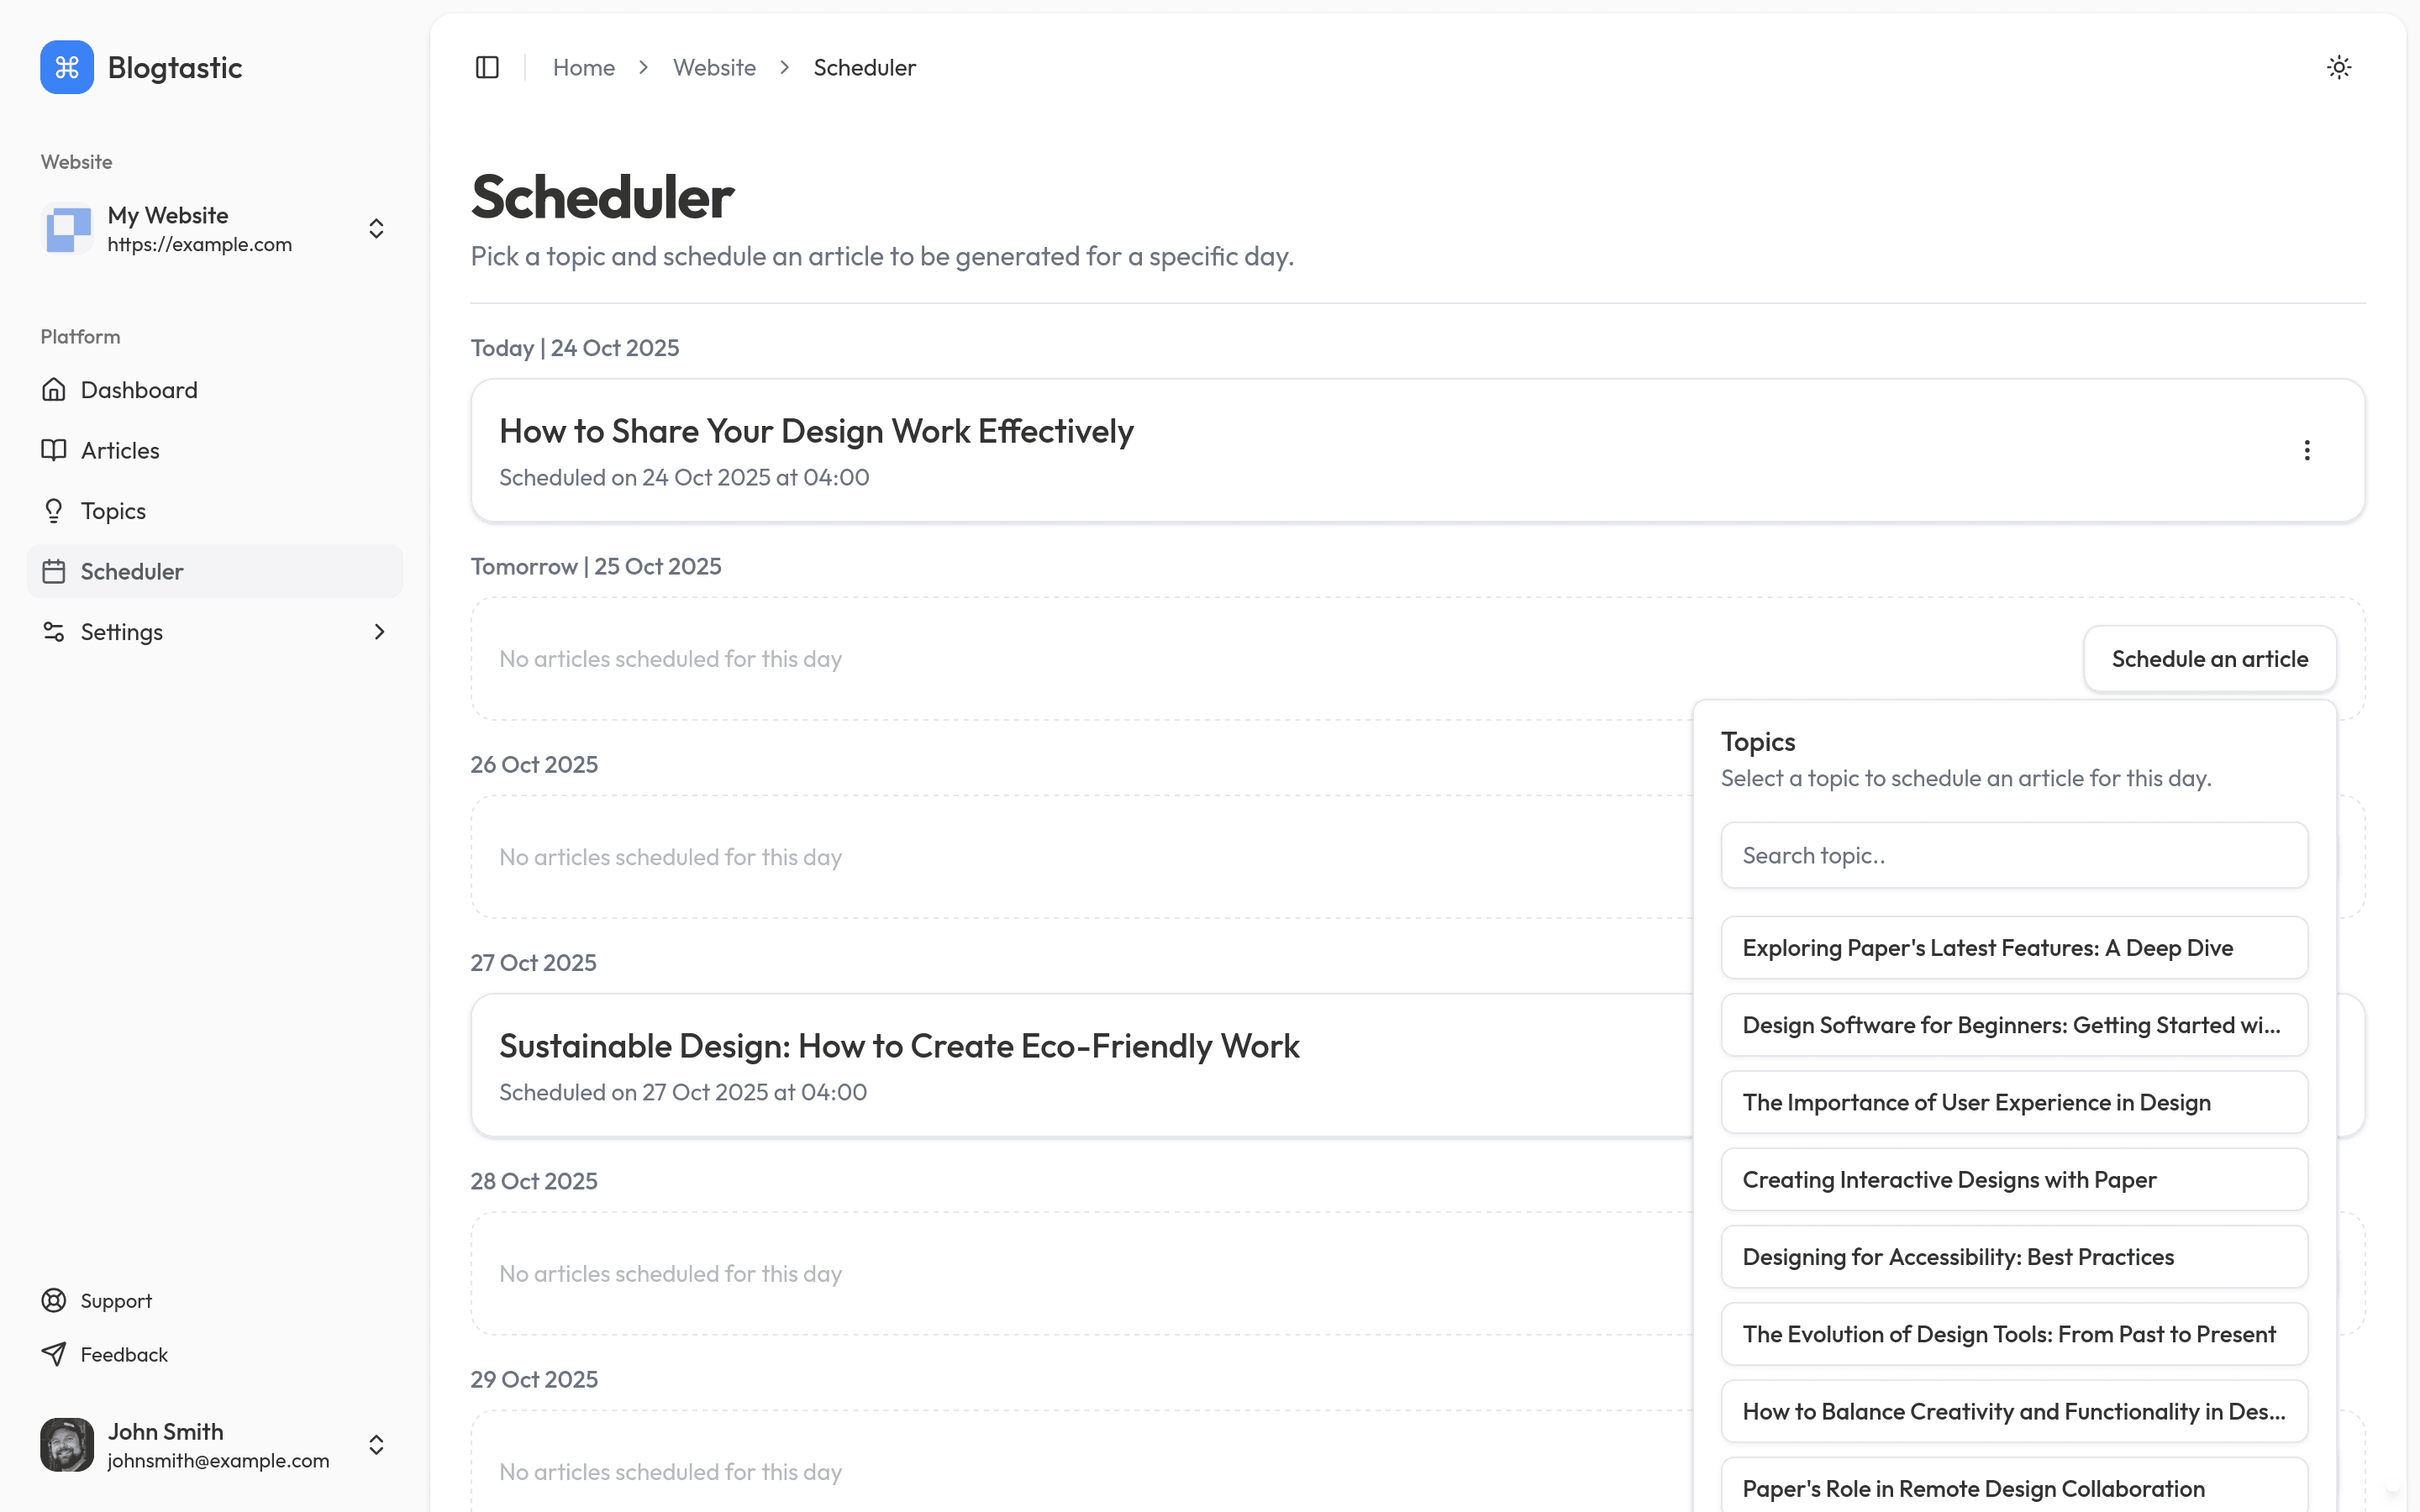2420x1512 pixels.
Task: Switch theme with the sun icon
Action: pyautogui.click(x=2339, y=67)
